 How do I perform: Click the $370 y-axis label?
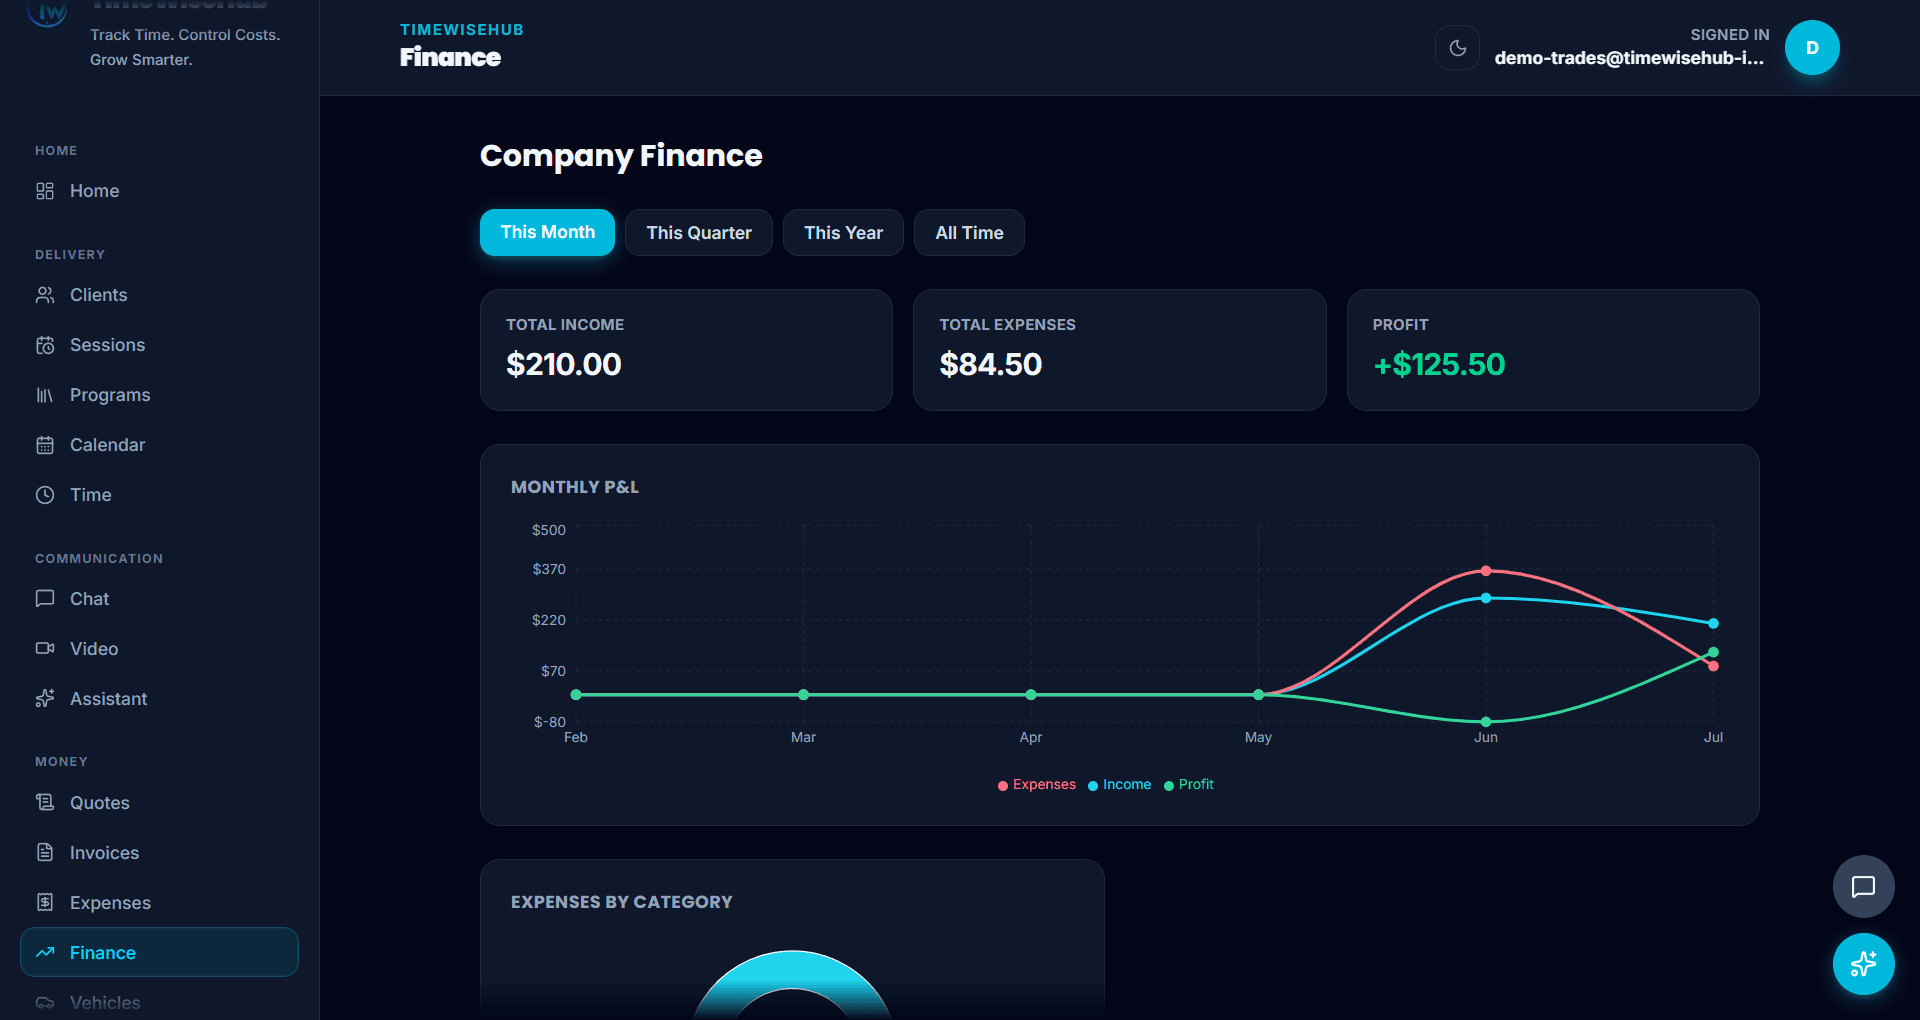point(549,569)
